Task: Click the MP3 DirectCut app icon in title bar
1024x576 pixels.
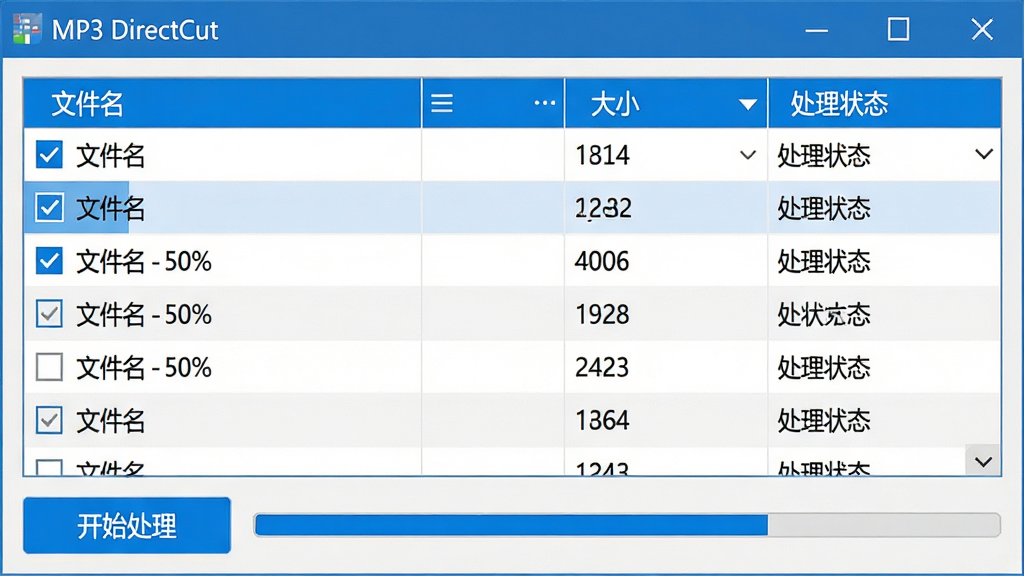Action: coord(27,29)
